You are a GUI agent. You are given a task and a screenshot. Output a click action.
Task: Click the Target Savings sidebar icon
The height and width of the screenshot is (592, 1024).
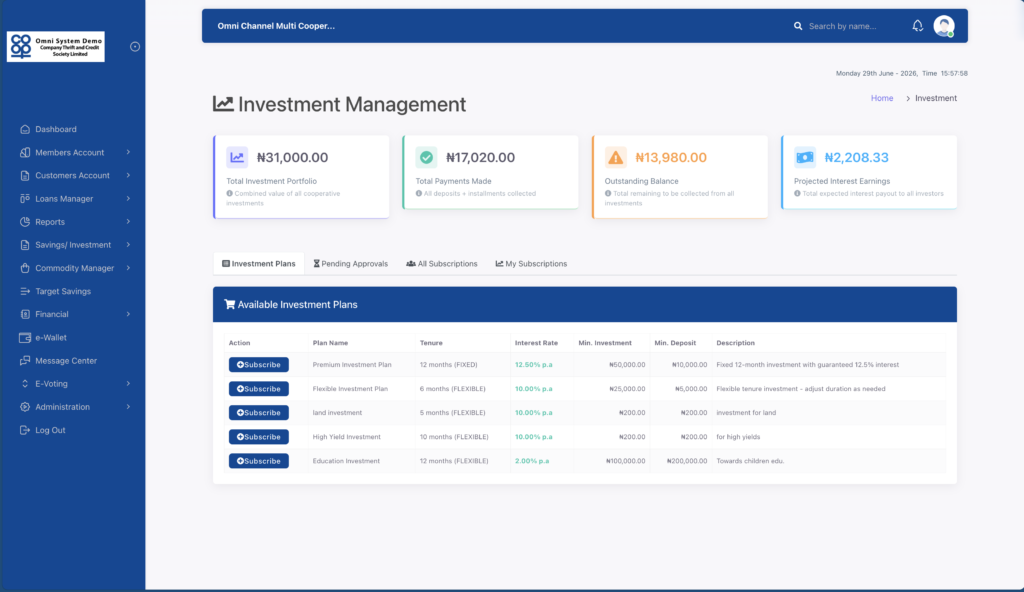pos(25,291)
